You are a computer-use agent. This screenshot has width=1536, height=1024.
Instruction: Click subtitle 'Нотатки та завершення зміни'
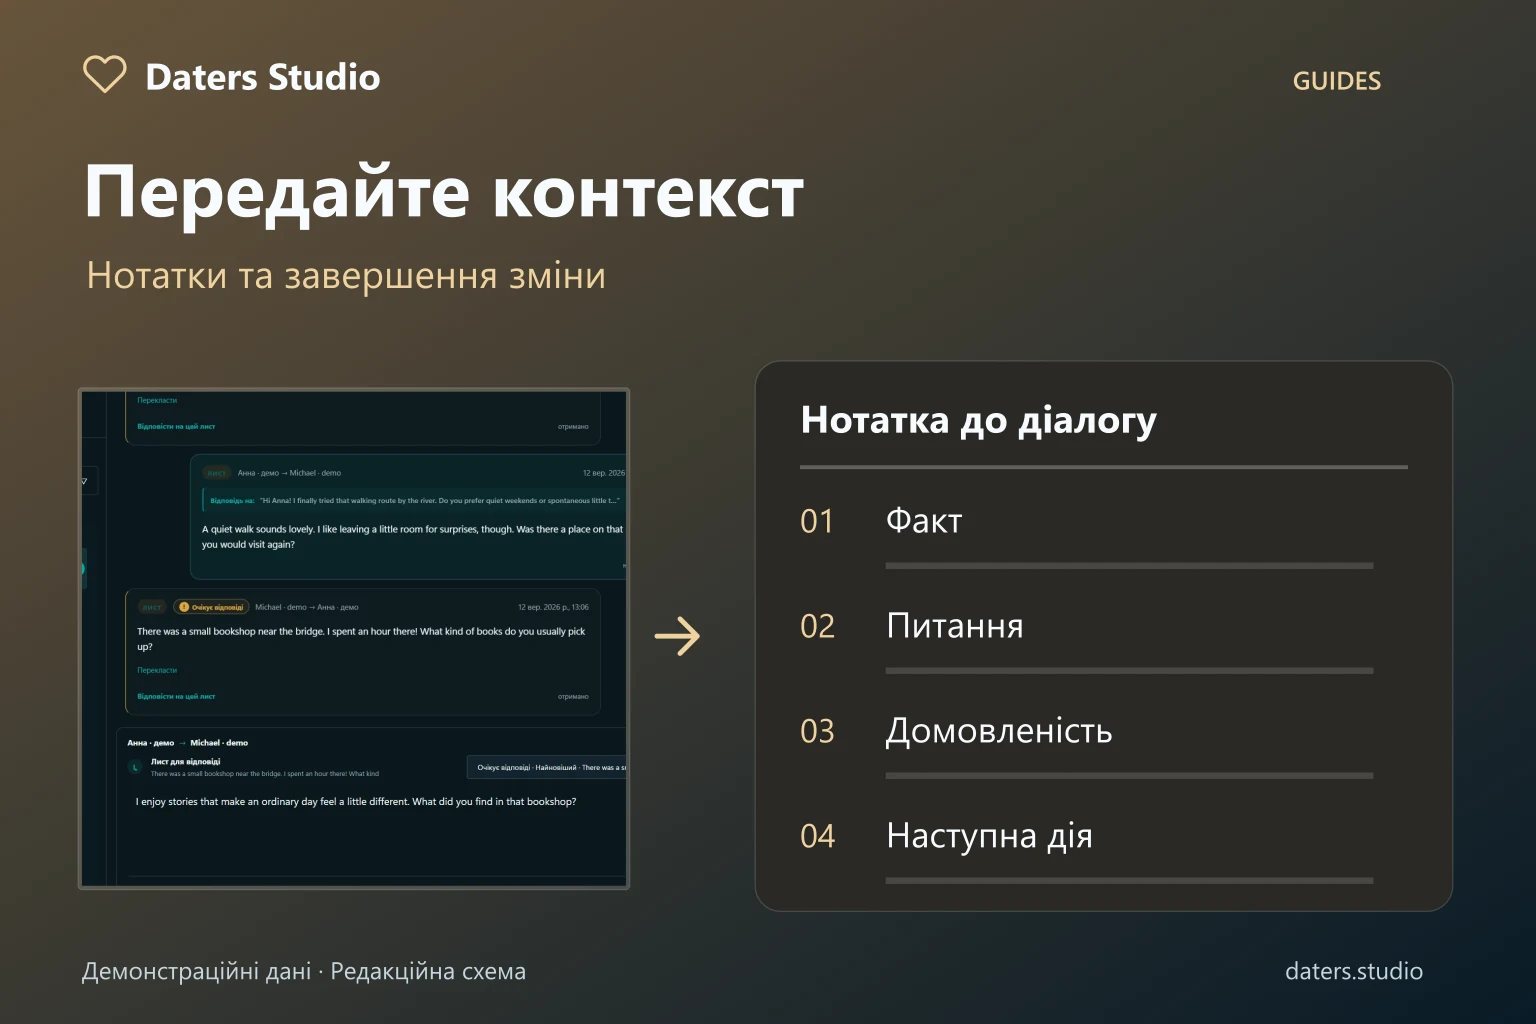(x=346, y=275)
